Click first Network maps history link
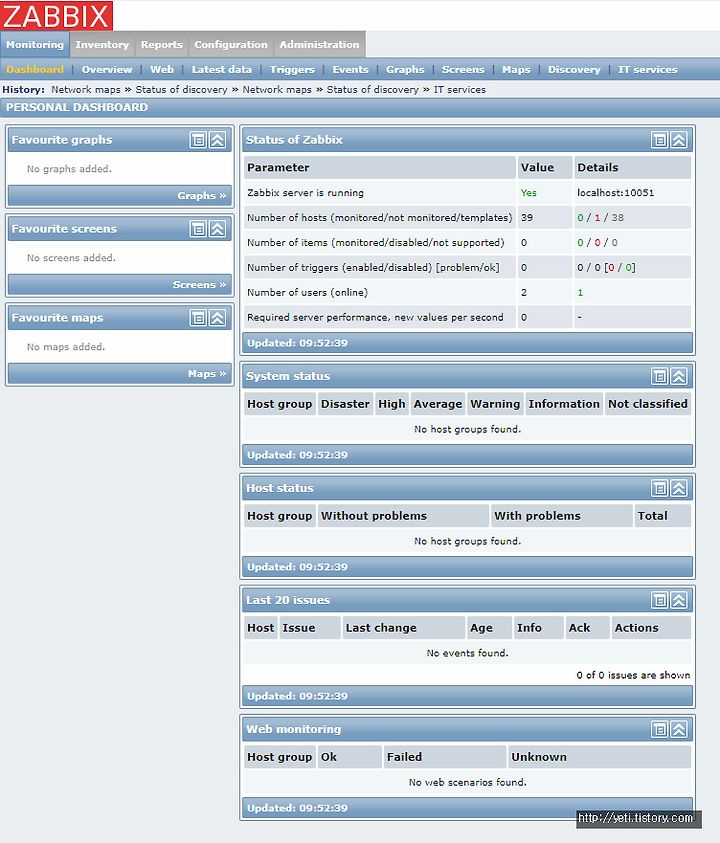Screen dimensions: 720x843 click(x=86, y=90)
